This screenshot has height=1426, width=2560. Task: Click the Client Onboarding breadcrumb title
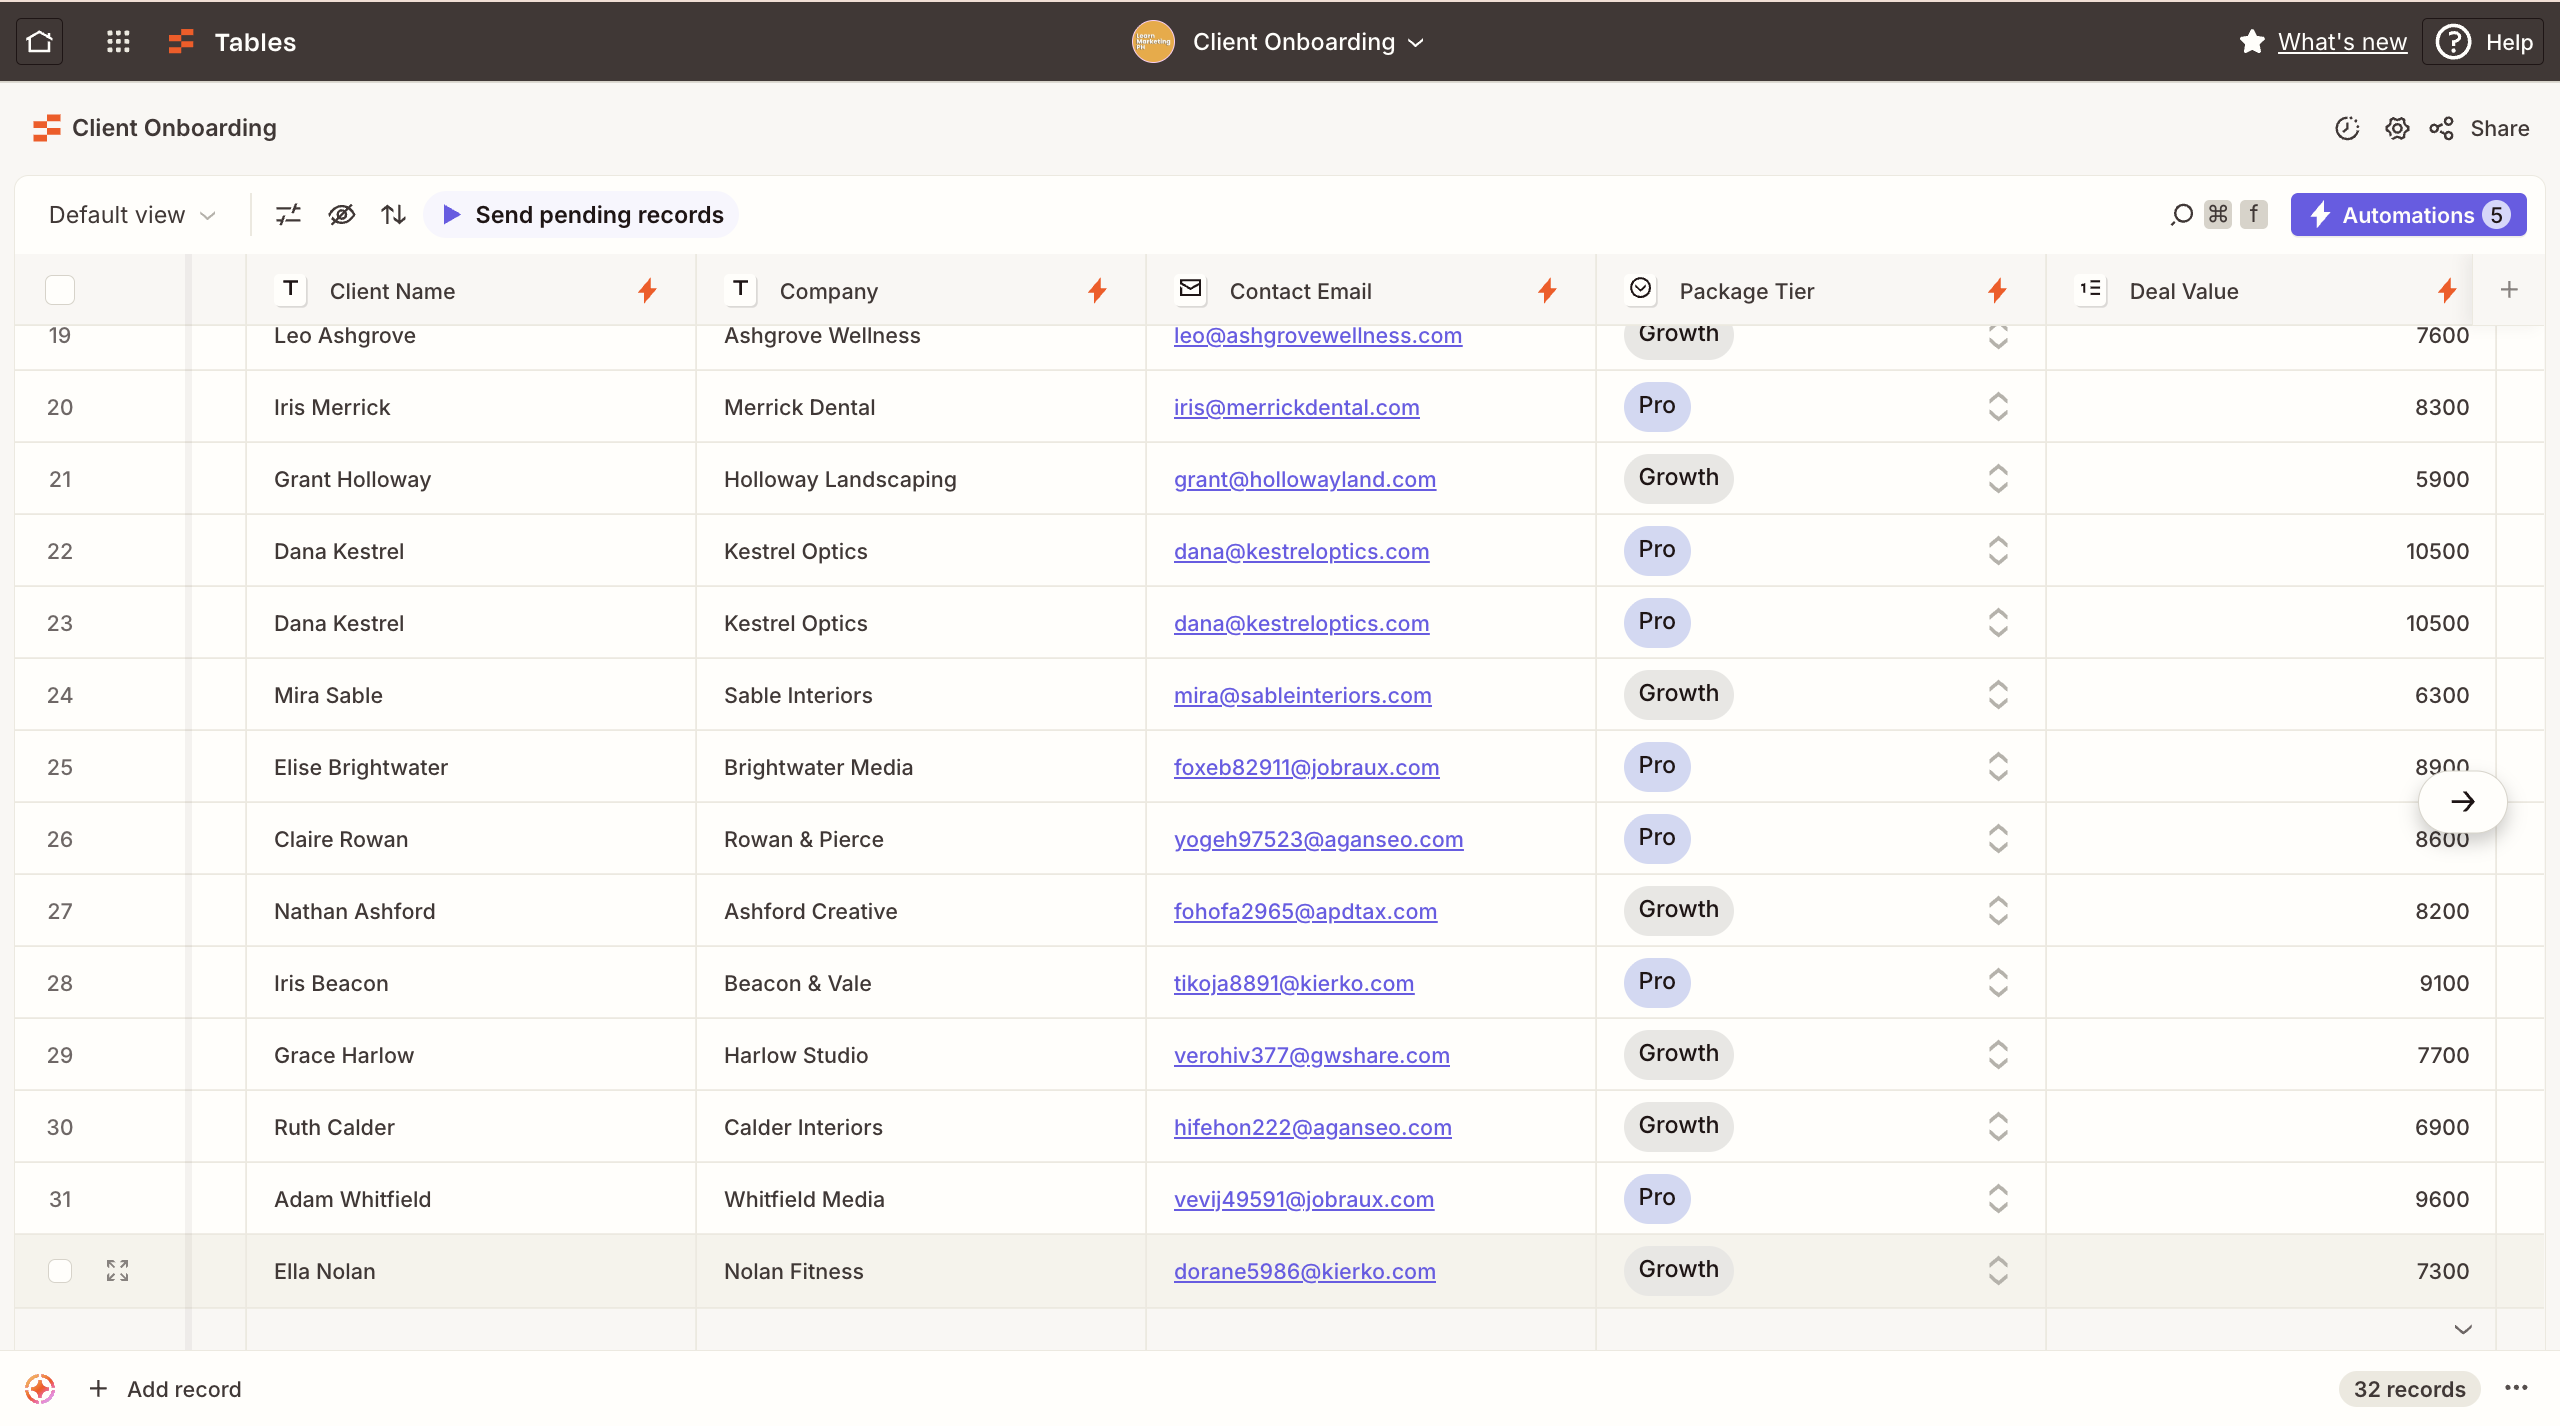174,128
